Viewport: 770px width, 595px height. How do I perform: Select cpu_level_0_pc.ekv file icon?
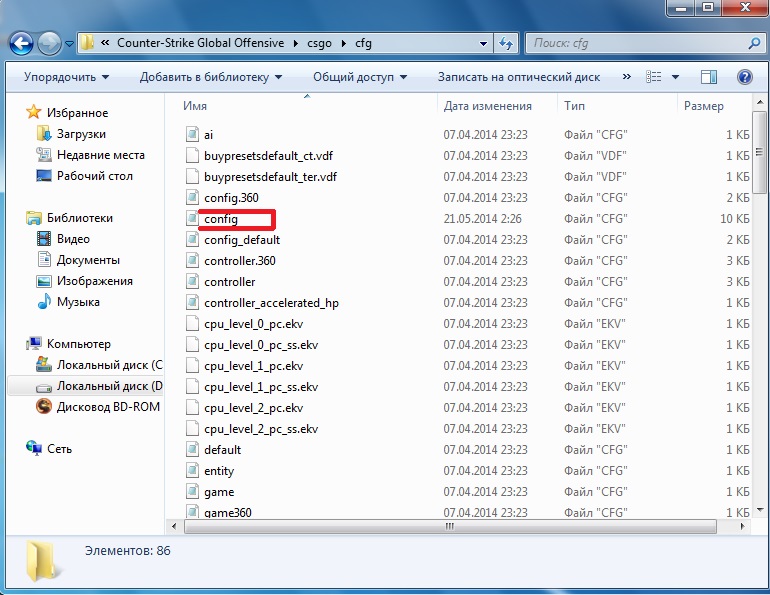pyautogui.click(x=192, y=324)
